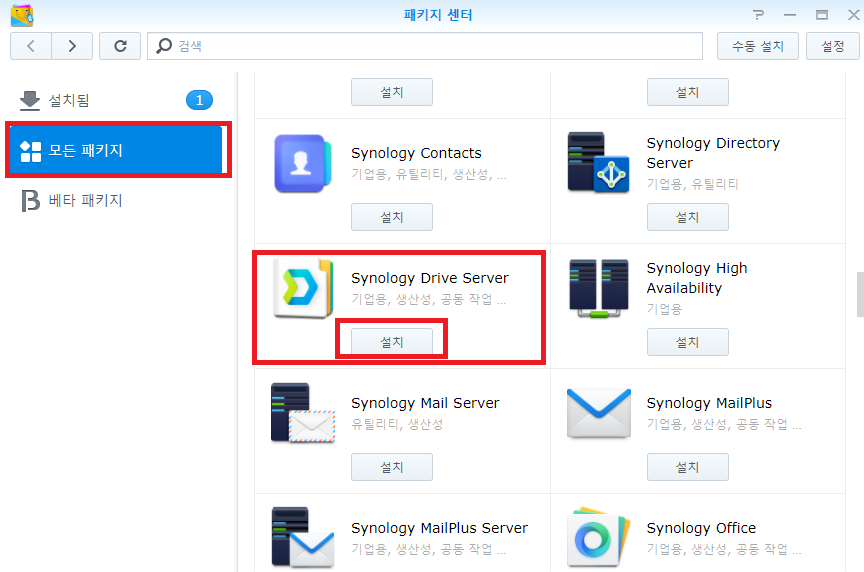This screenshot has height=572, width=864.
Task: Click the top-left partially shown package 설치 button
Action: pos(392,92)
